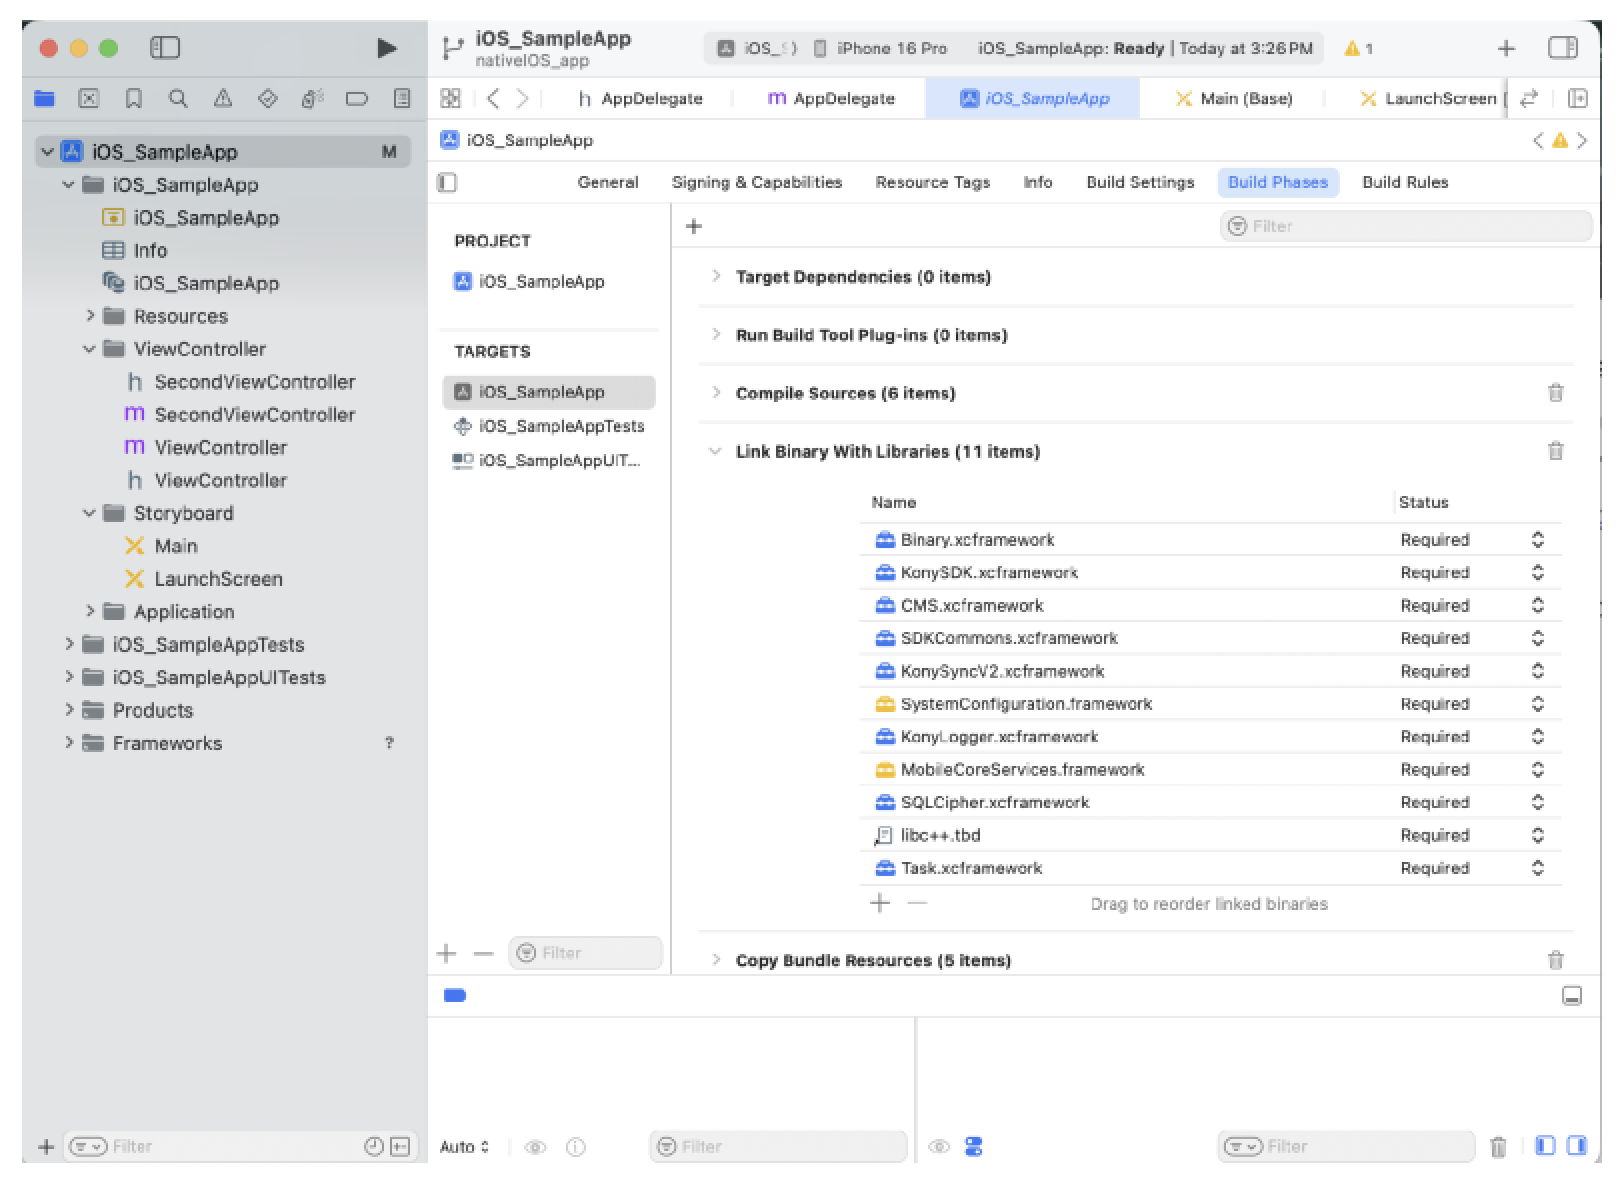
Task: Switch to the General tab
Action: (608, 182)
